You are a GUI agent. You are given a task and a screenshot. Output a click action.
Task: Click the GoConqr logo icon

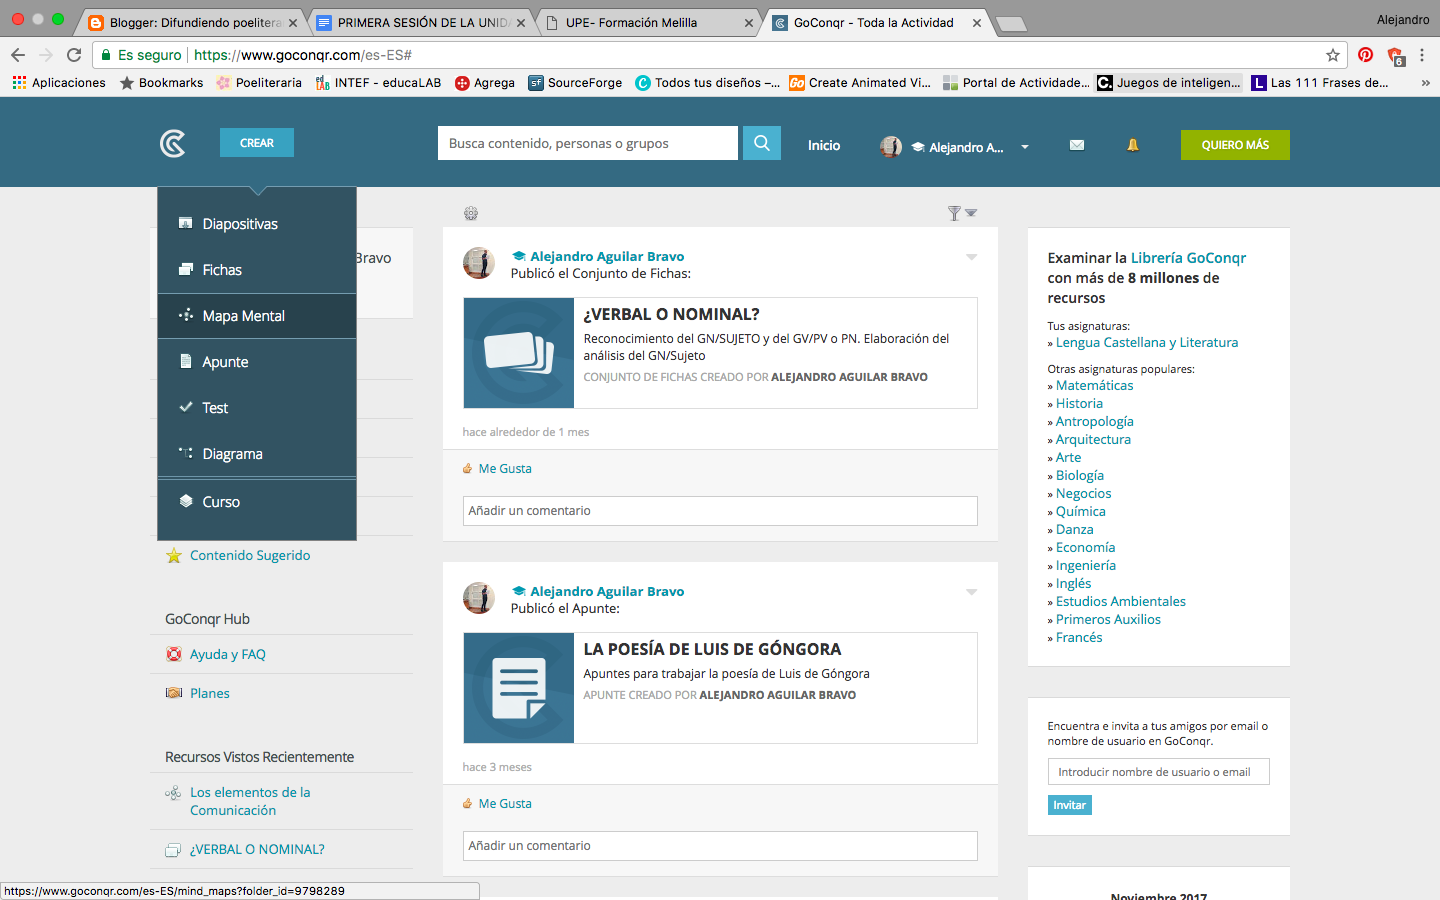(x=173, y=144)
